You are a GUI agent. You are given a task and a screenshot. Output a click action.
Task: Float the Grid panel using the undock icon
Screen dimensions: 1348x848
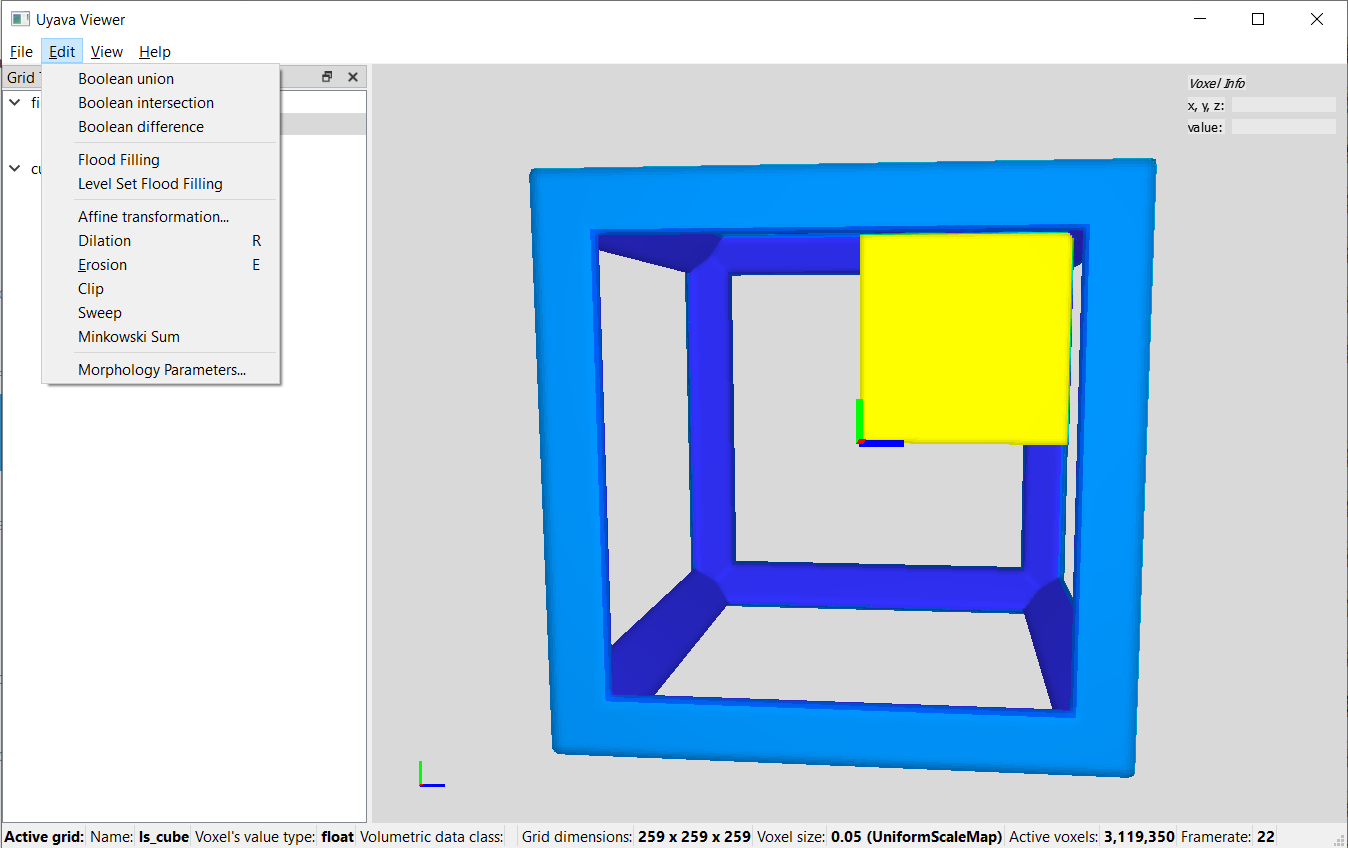(327, 77)
